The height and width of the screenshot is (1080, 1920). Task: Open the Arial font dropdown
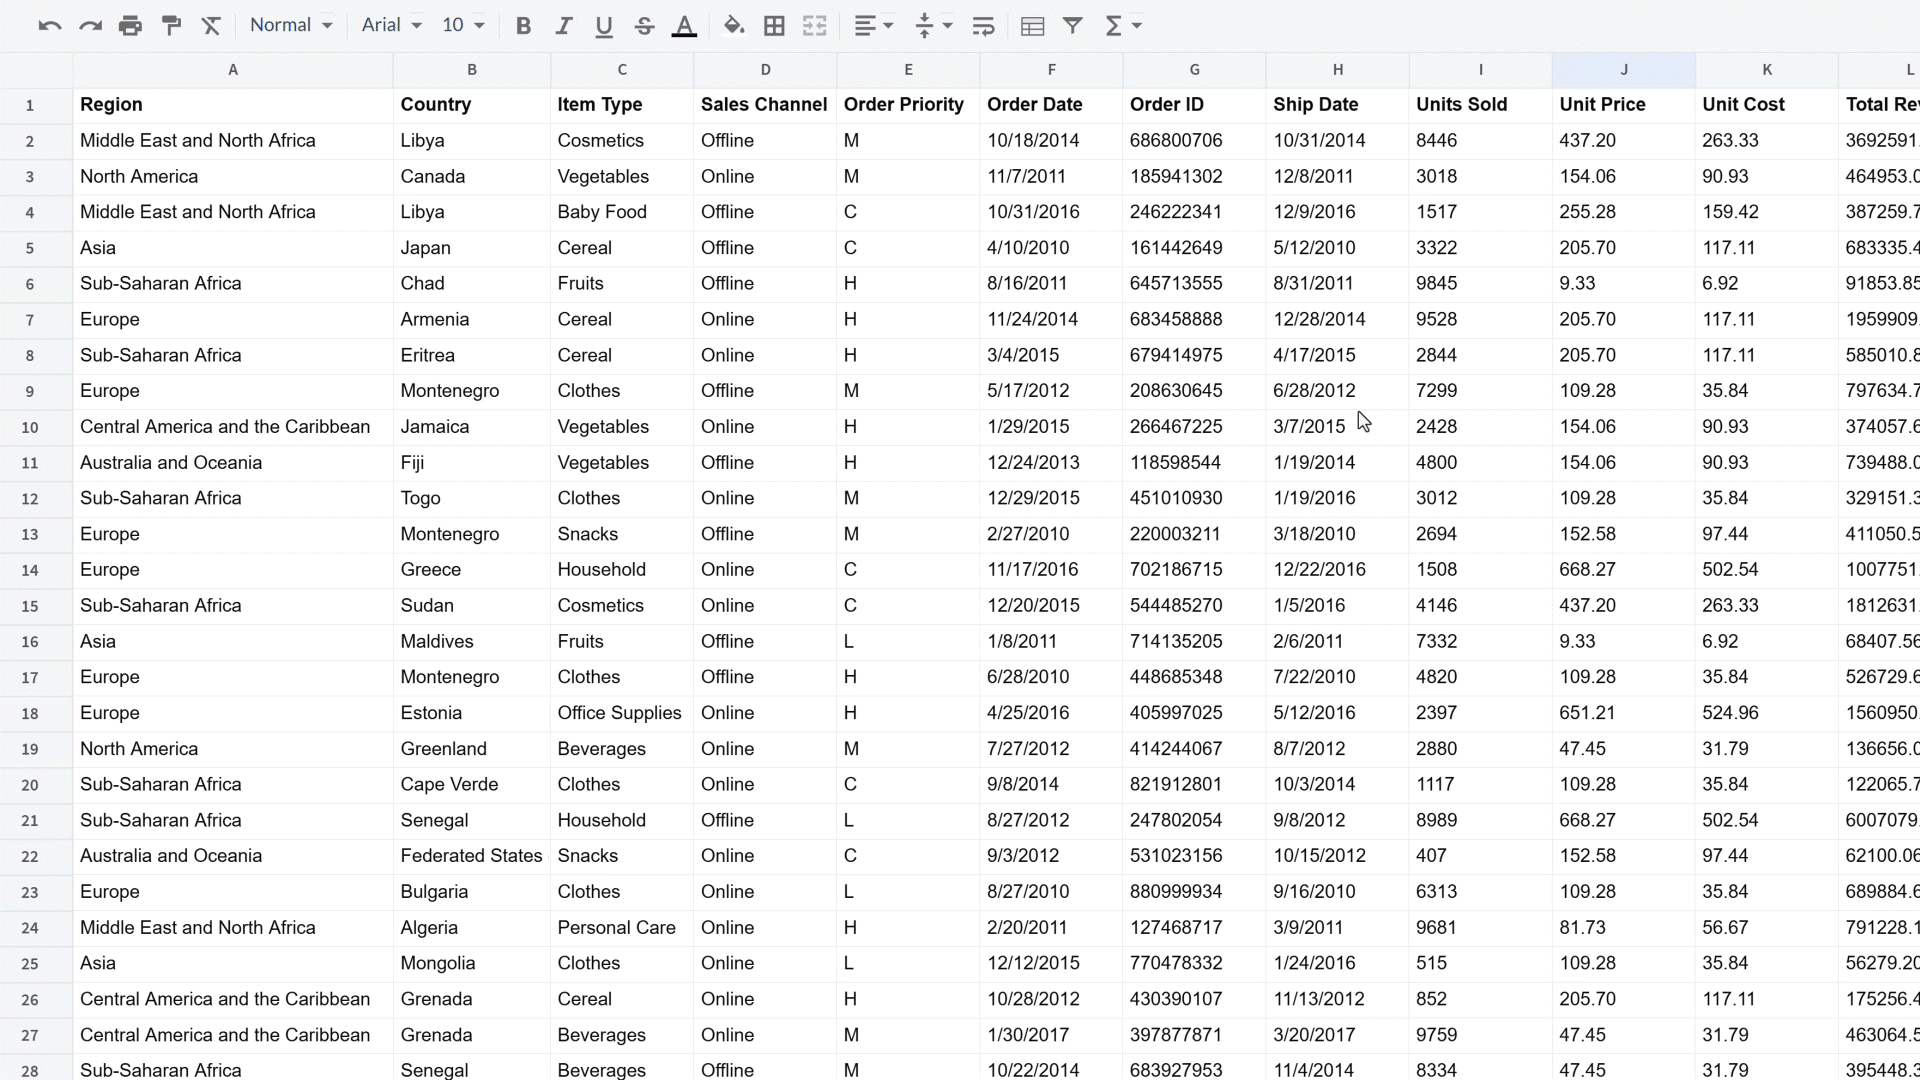[x=392, y=26]
